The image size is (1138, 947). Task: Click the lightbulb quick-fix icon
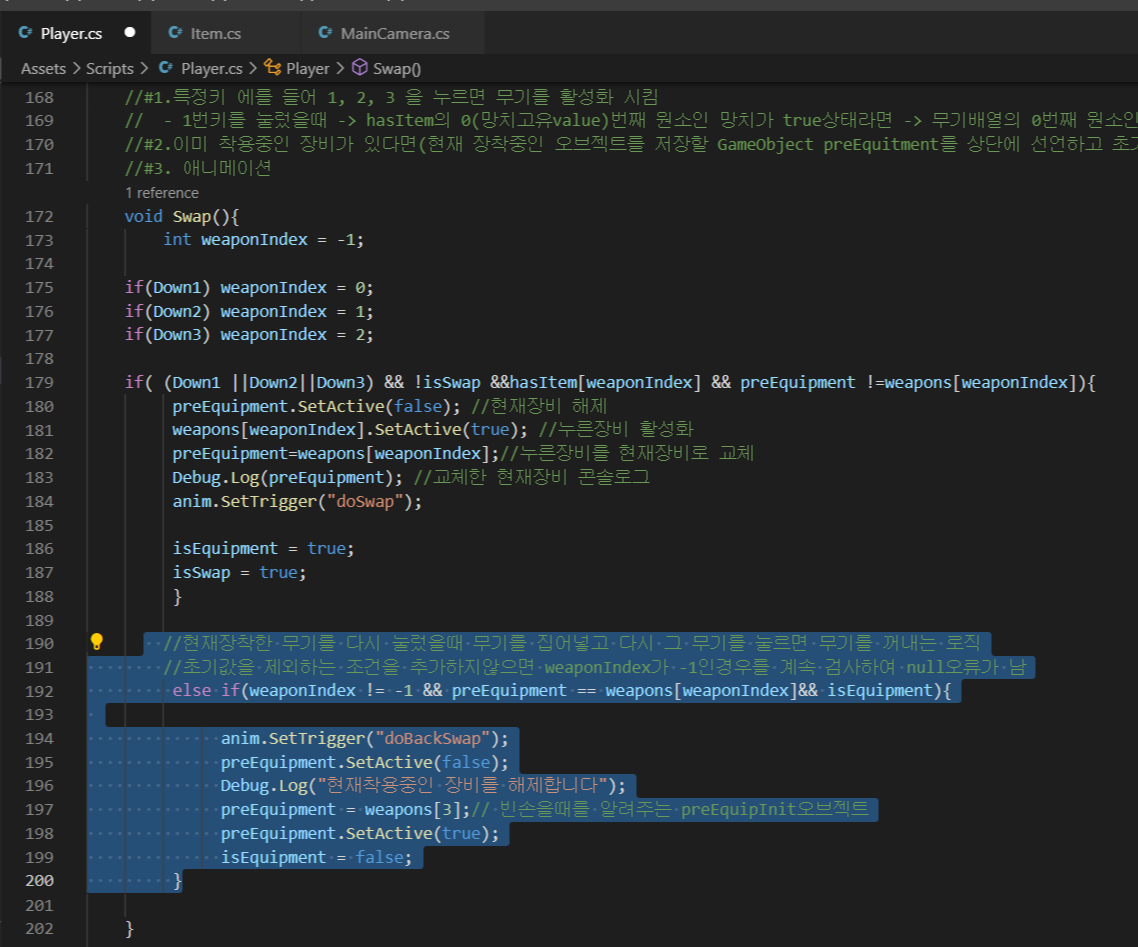(97, 641)
